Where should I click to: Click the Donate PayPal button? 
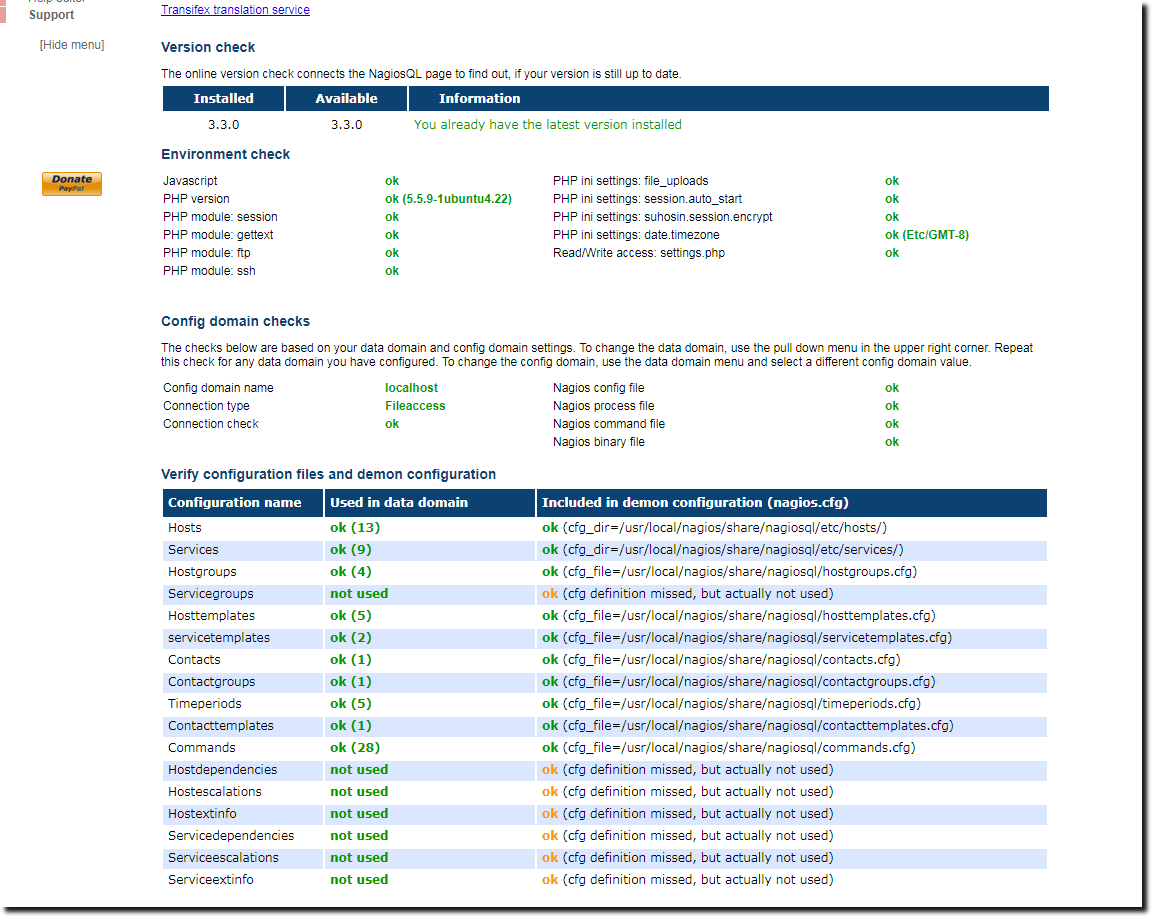tap(72, 184)
